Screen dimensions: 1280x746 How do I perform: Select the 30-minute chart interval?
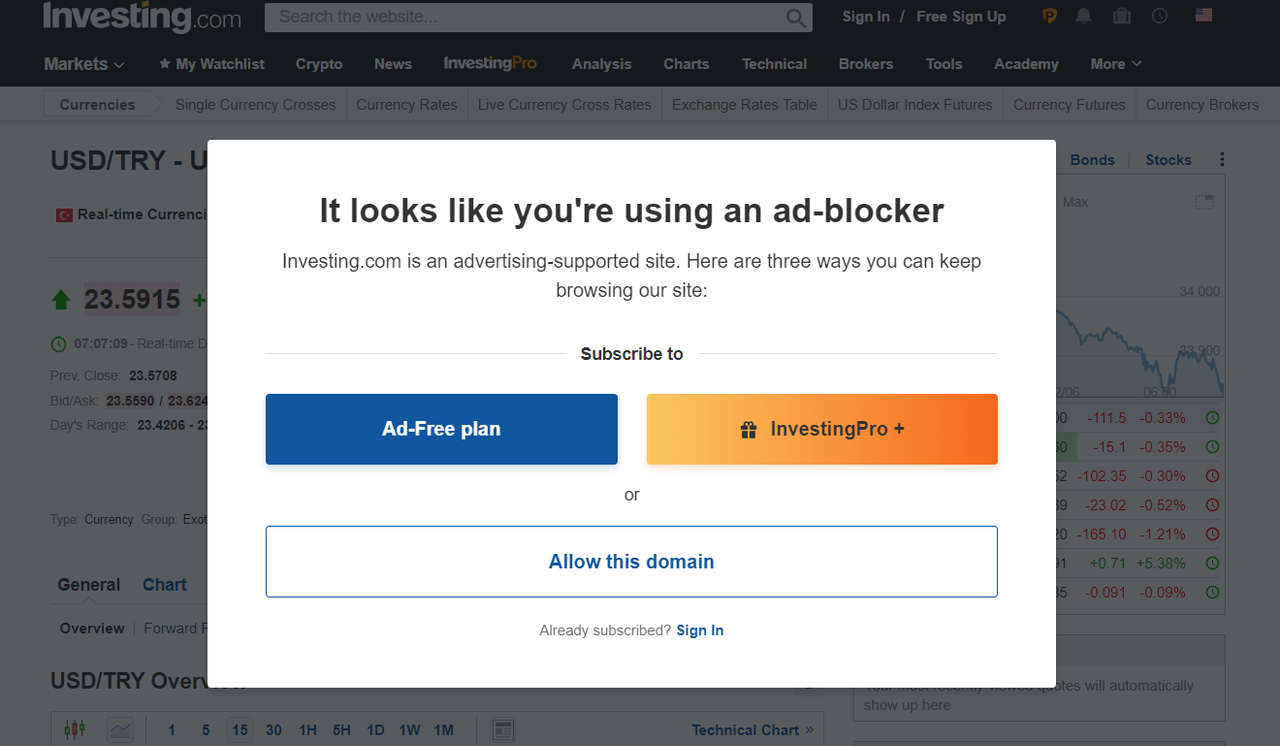point(274,730)
